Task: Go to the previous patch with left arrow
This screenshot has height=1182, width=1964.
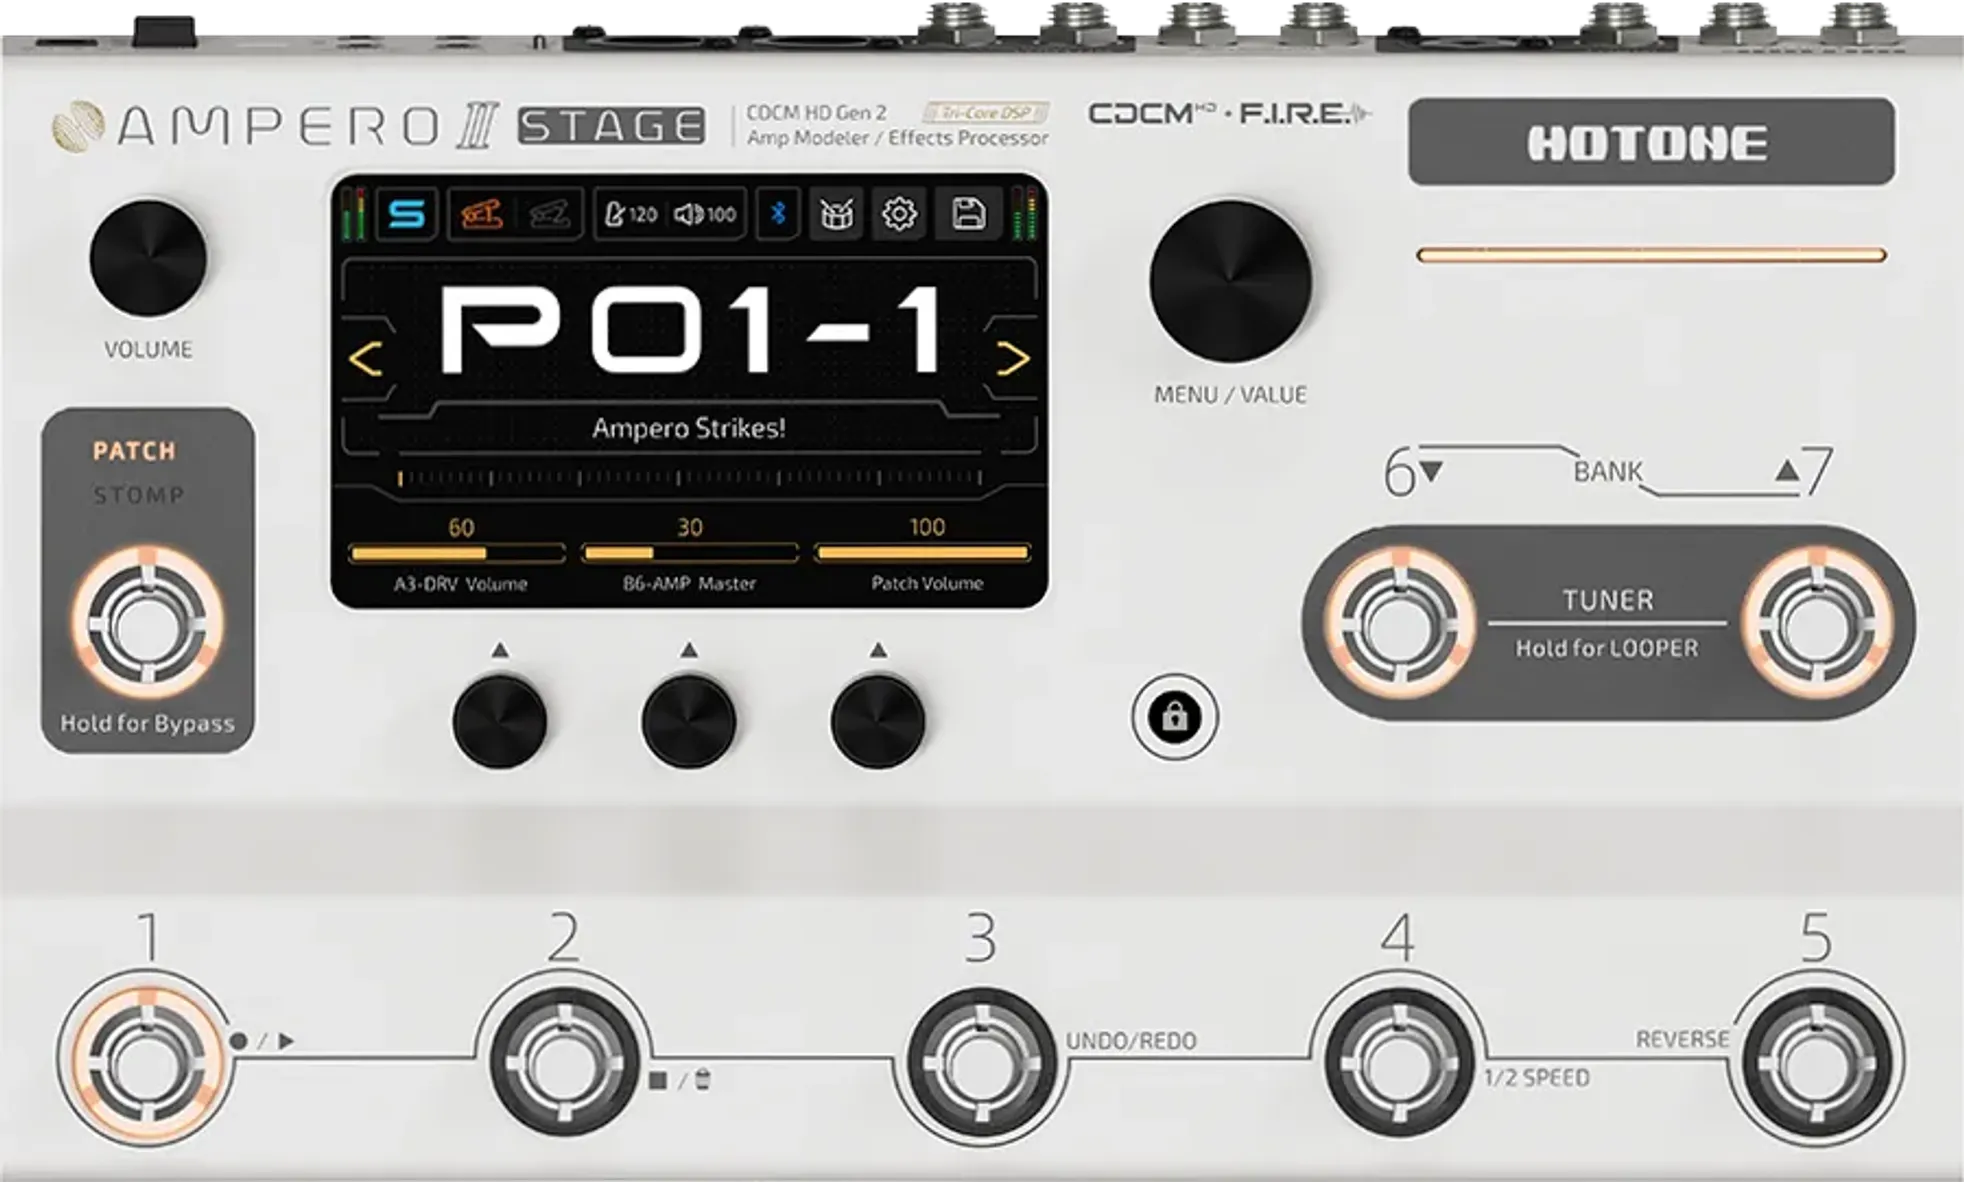Action: (366, 358)
